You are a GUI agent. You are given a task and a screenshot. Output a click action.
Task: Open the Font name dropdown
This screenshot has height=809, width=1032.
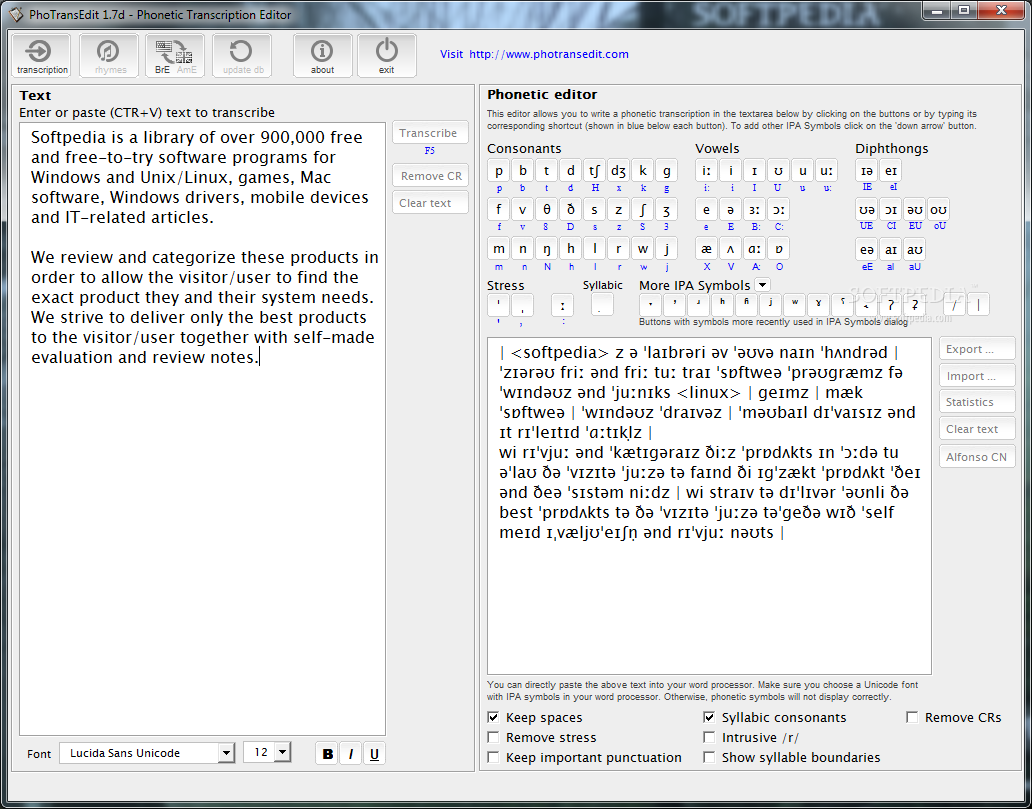point(226,753)
